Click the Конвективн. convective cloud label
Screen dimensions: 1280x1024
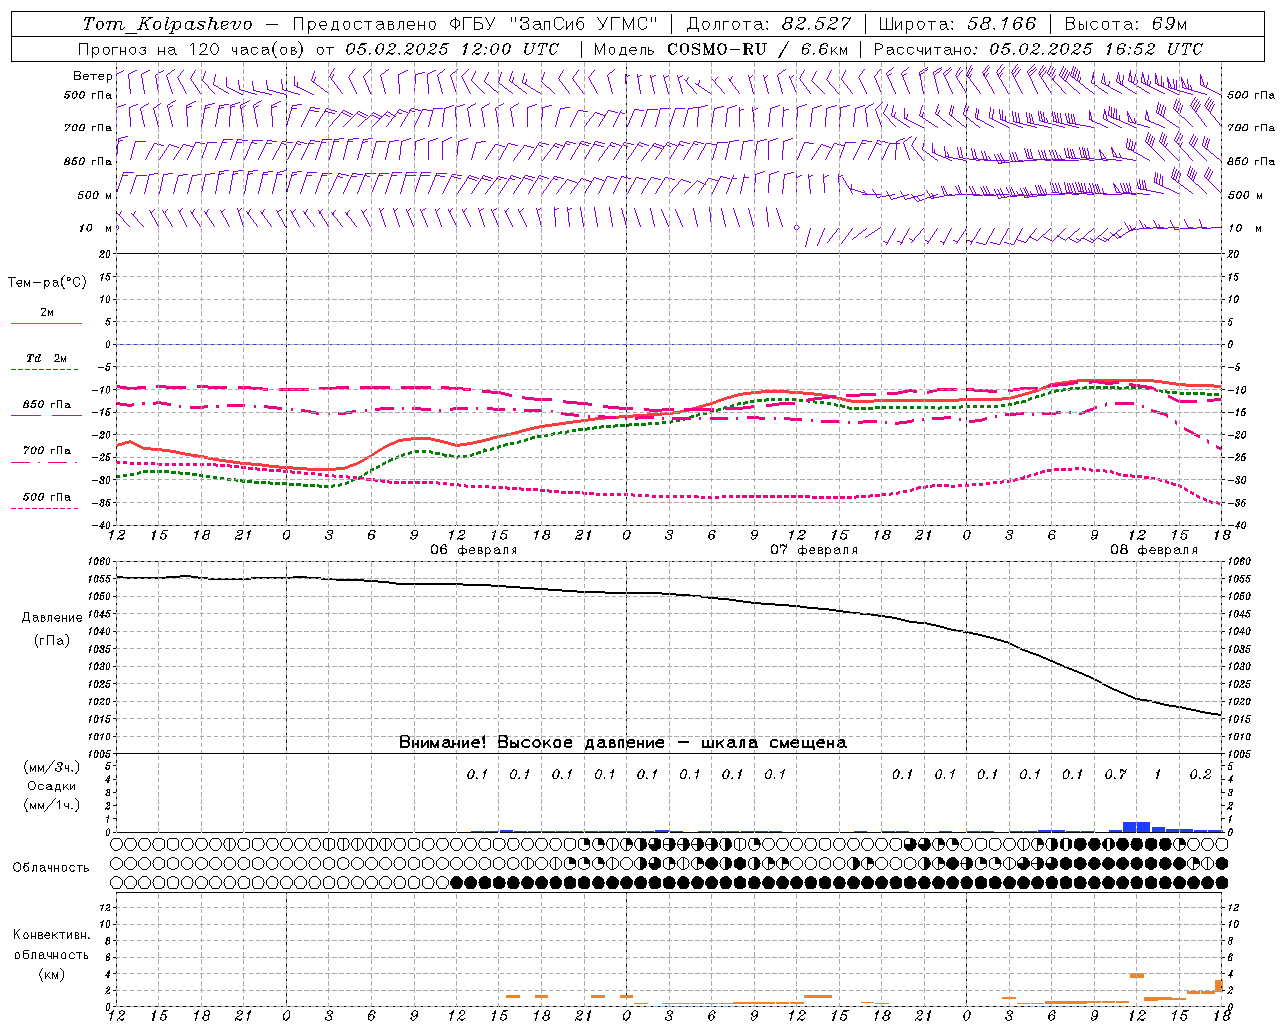[x=51, y=935]
